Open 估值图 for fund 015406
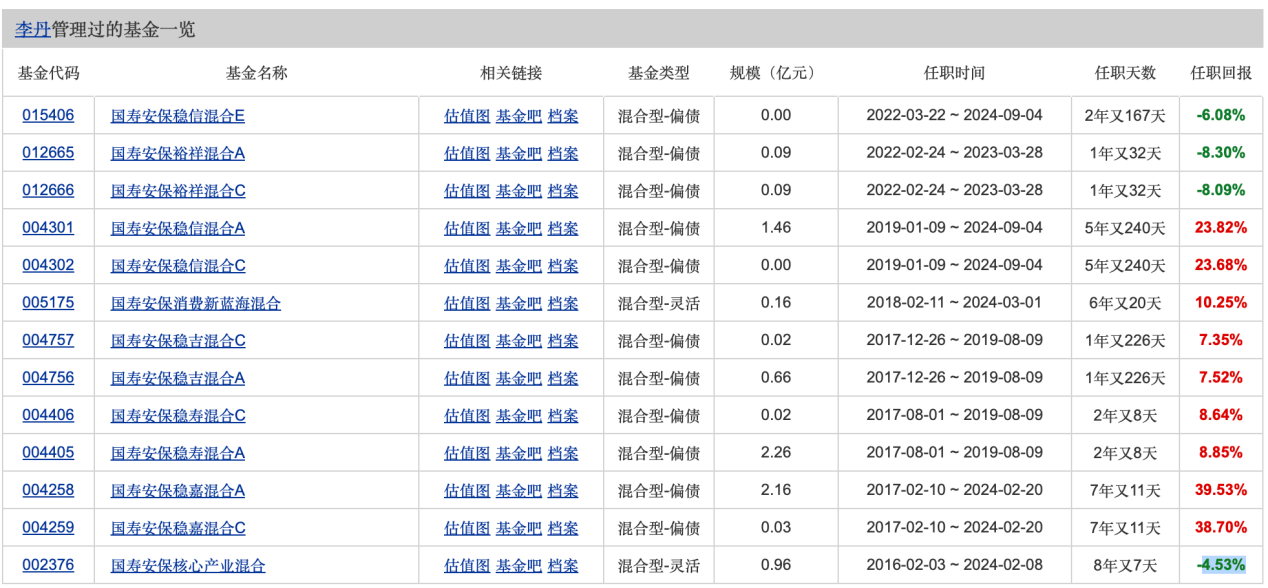This screenshot has height=588, width=1268. coord(467,116)
